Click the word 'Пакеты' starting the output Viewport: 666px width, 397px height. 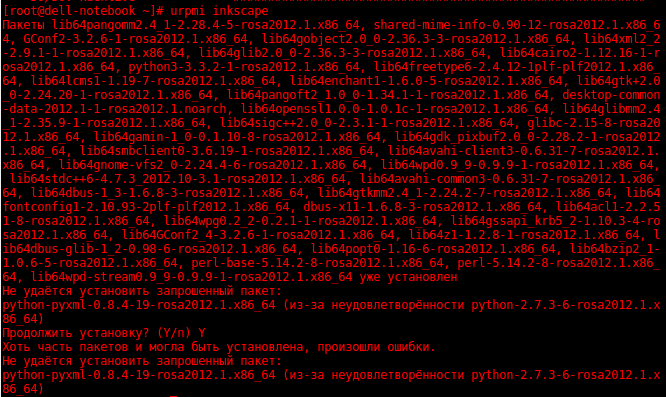[23, 25]
